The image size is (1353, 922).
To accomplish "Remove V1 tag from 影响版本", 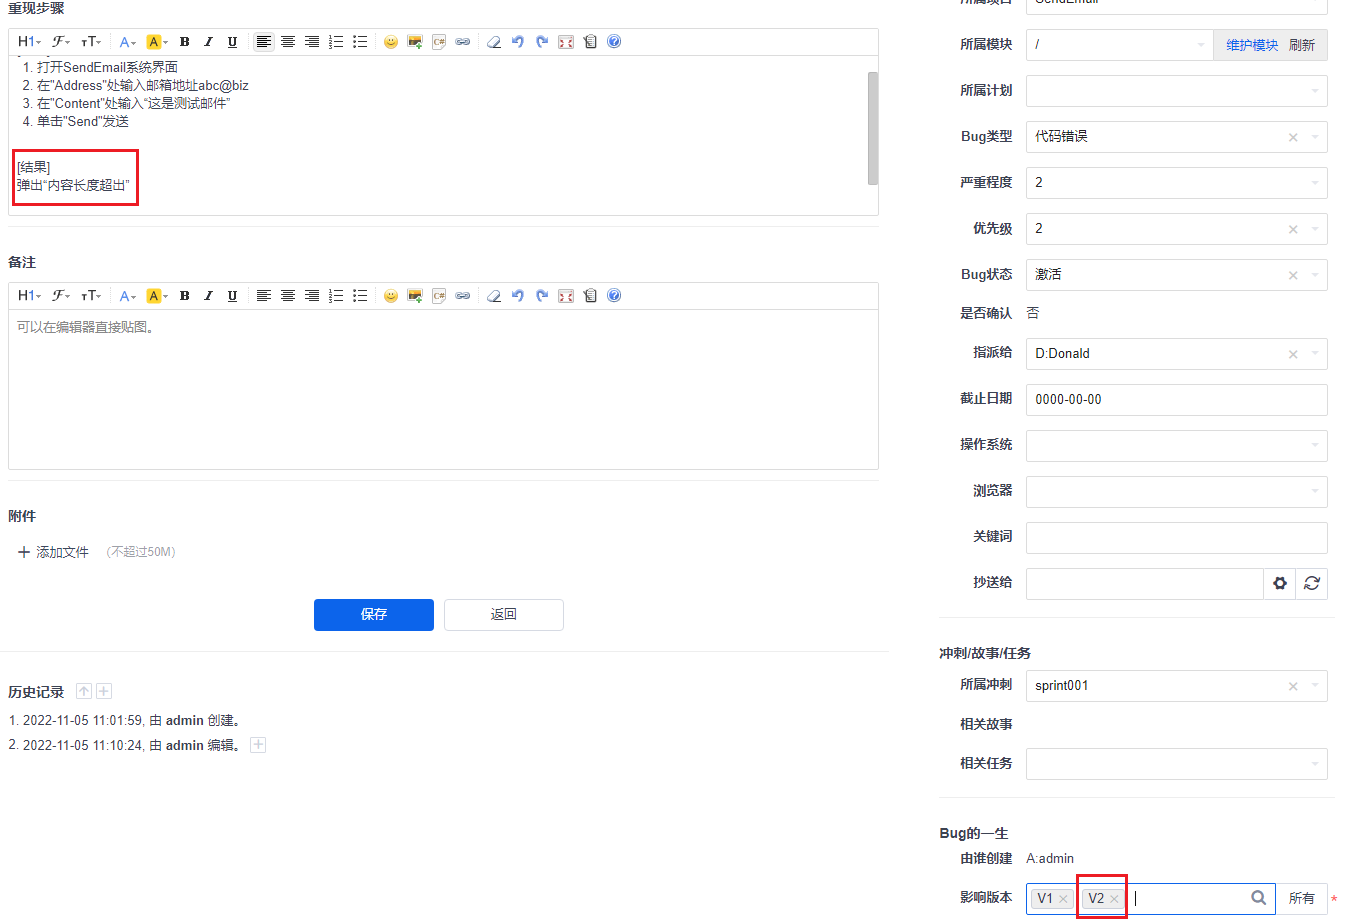I will [x=1063, y=899].
